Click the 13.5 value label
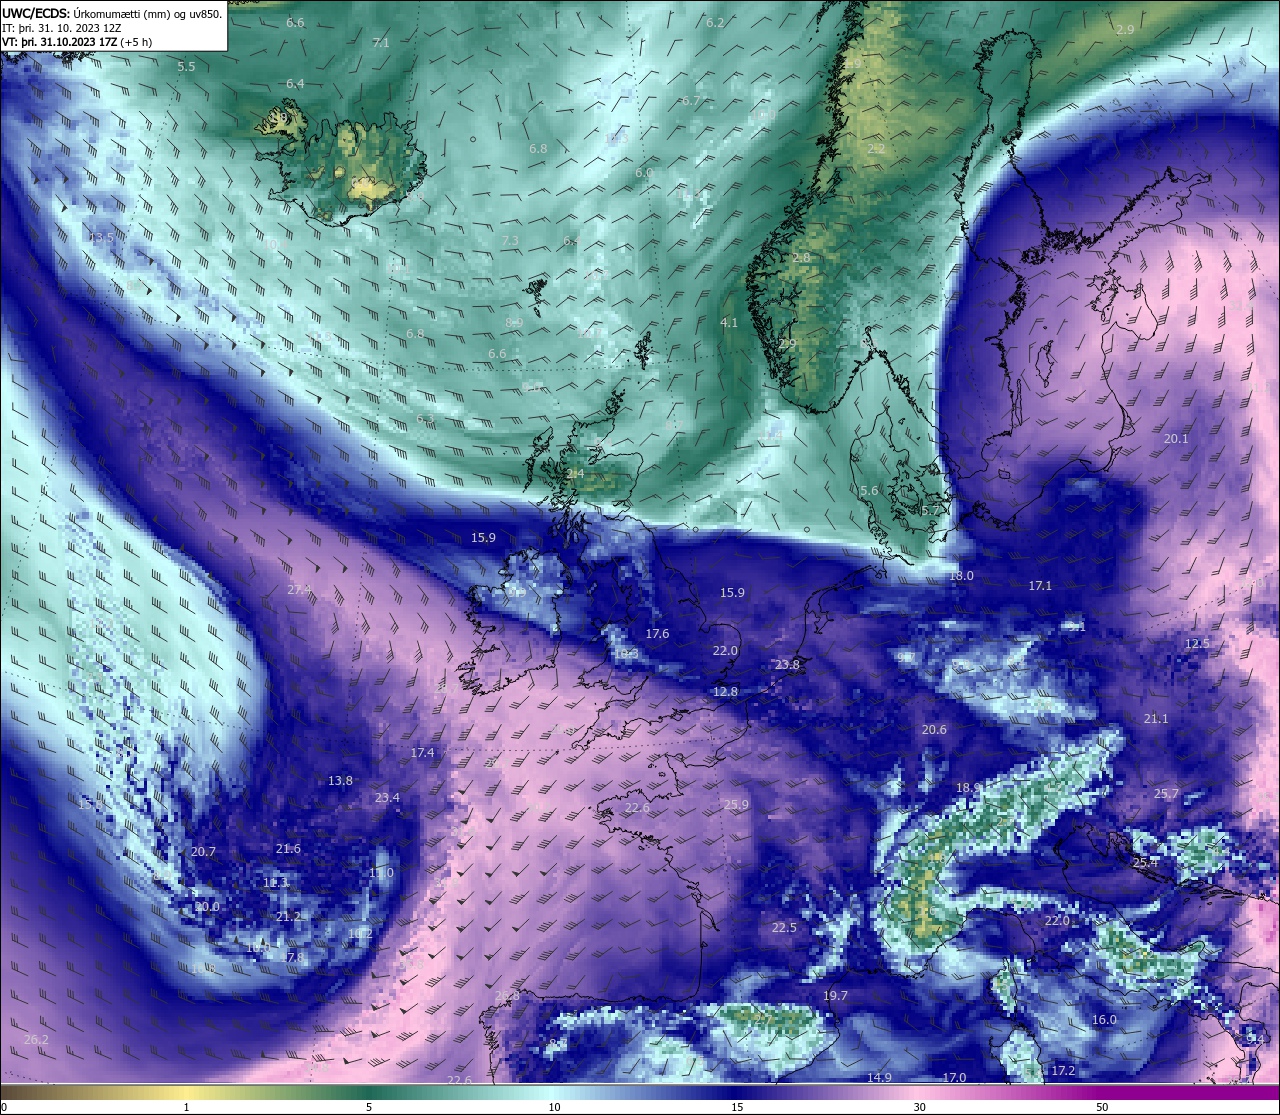This screenshot has height=1115, width=1280. (101, 238)
